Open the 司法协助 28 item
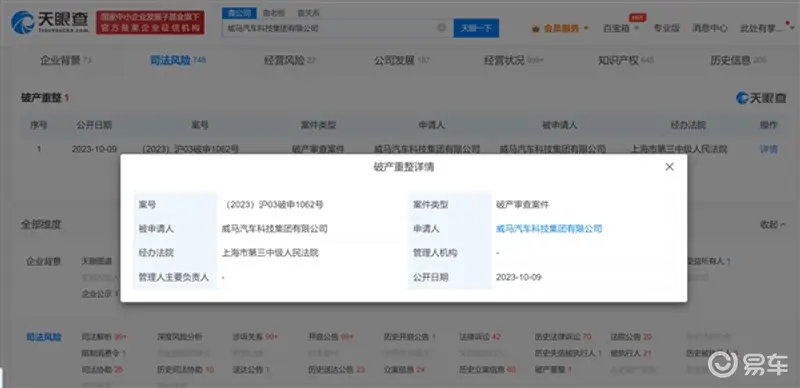Screen dimensions: 800x388 (x=102, y=369)
